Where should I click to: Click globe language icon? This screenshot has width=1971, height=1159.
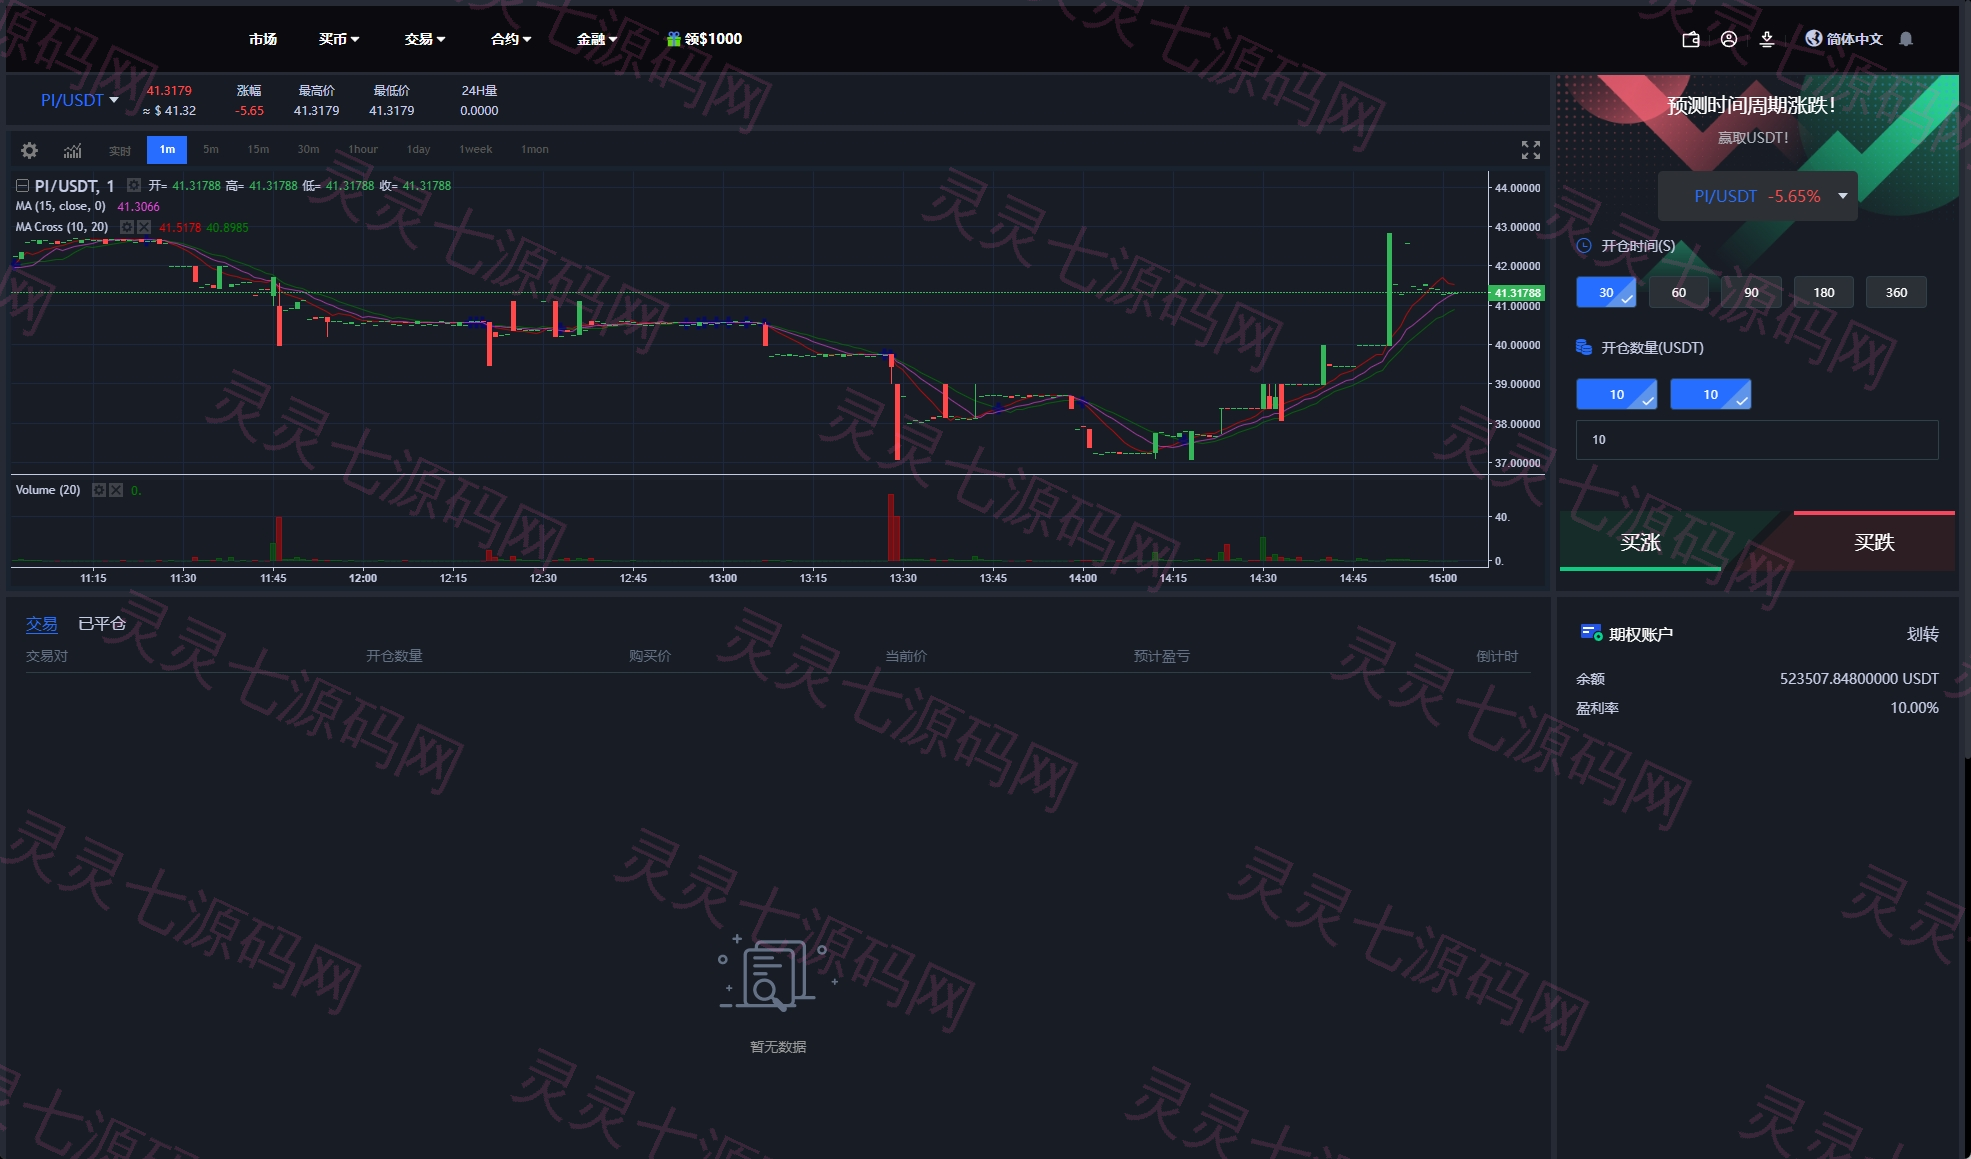[1814, 38]
